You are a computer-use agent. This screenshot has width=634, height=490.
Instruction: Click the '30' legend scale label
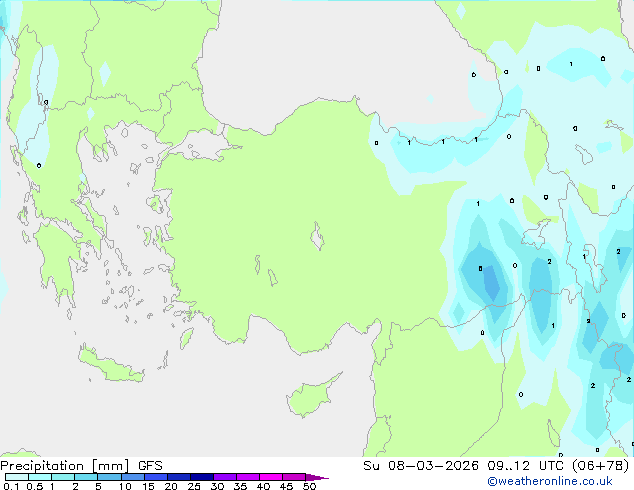coord(217,486)
